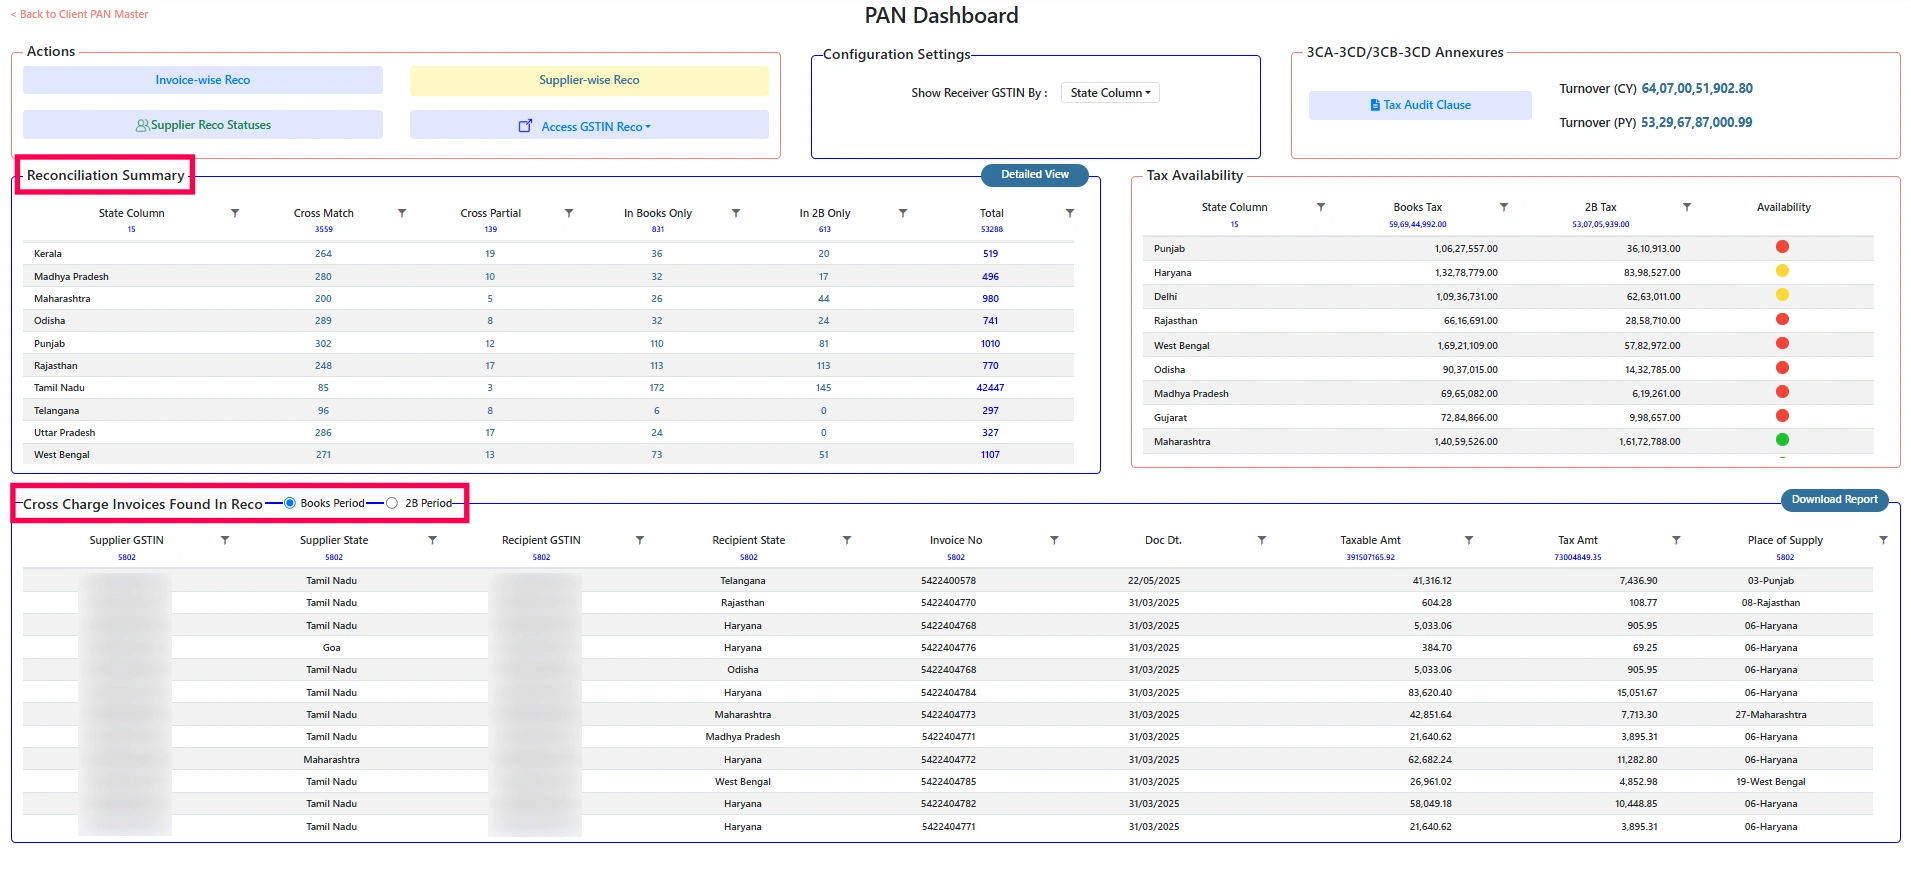Screen dimensions: 1911x873
Task: Open Invoice-wise Reco
Action: pos(203,80)
